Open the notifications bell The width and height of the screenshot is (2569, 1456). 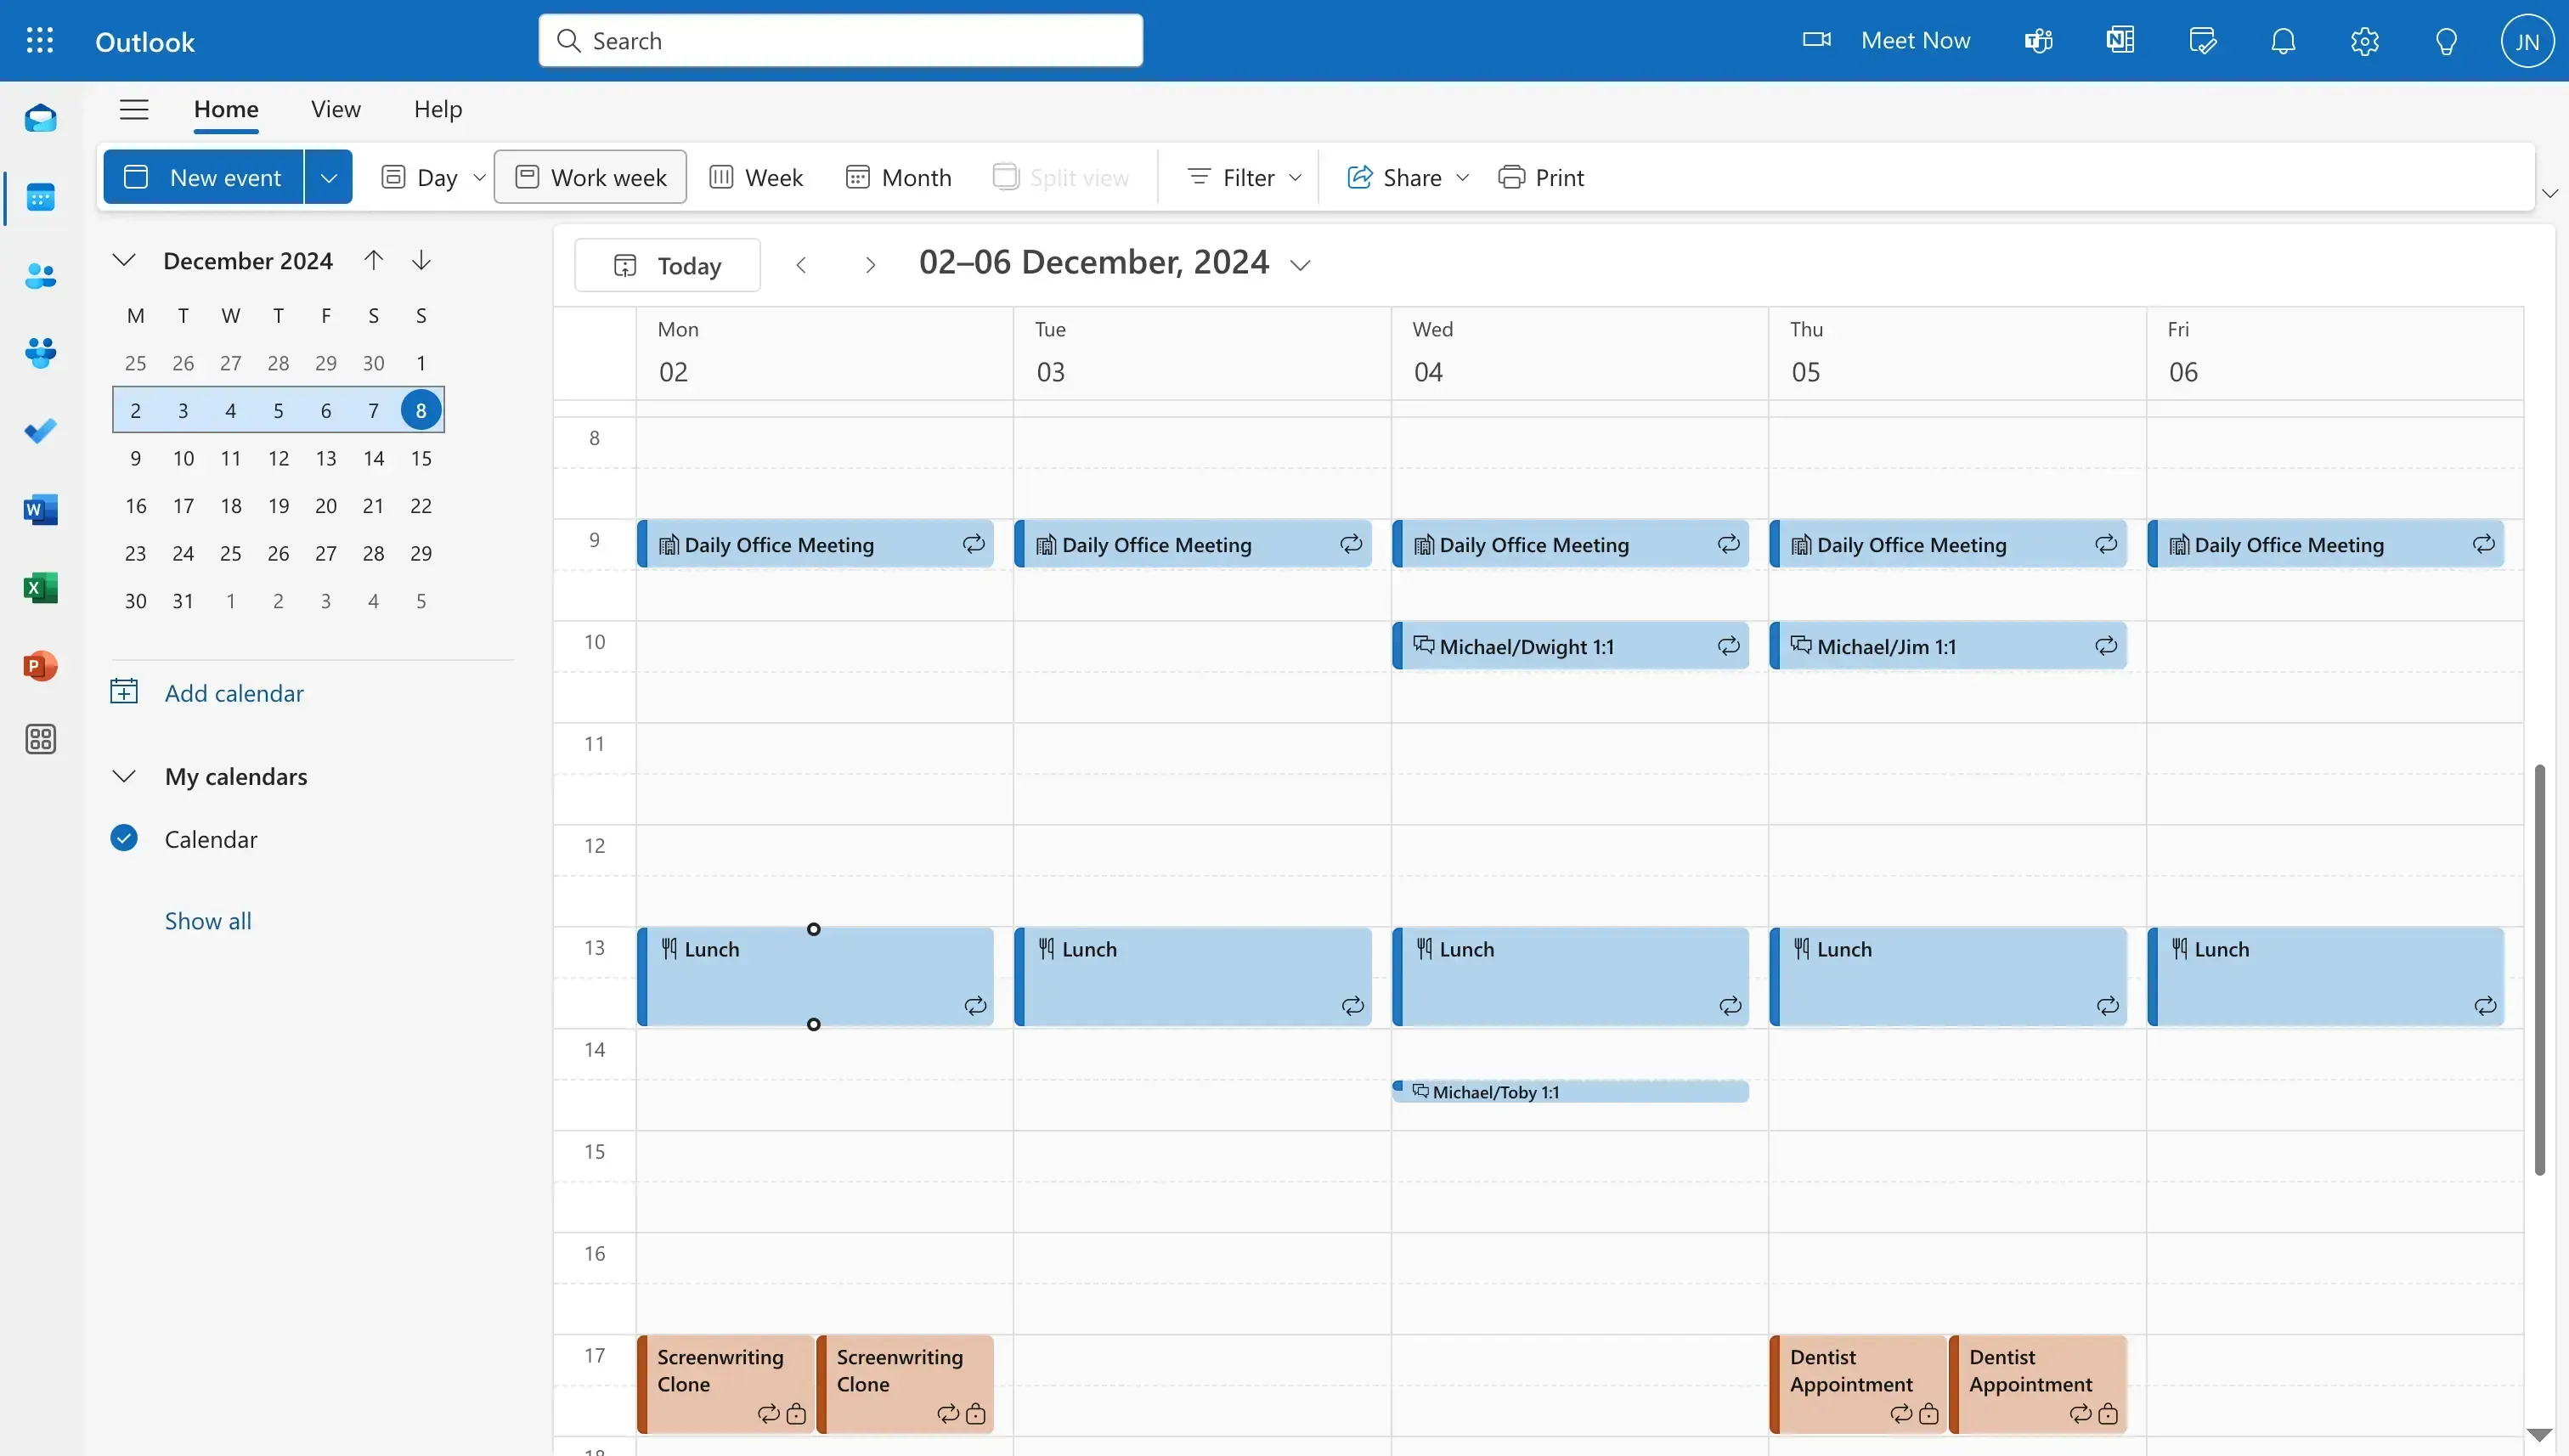coord(2283,40)
